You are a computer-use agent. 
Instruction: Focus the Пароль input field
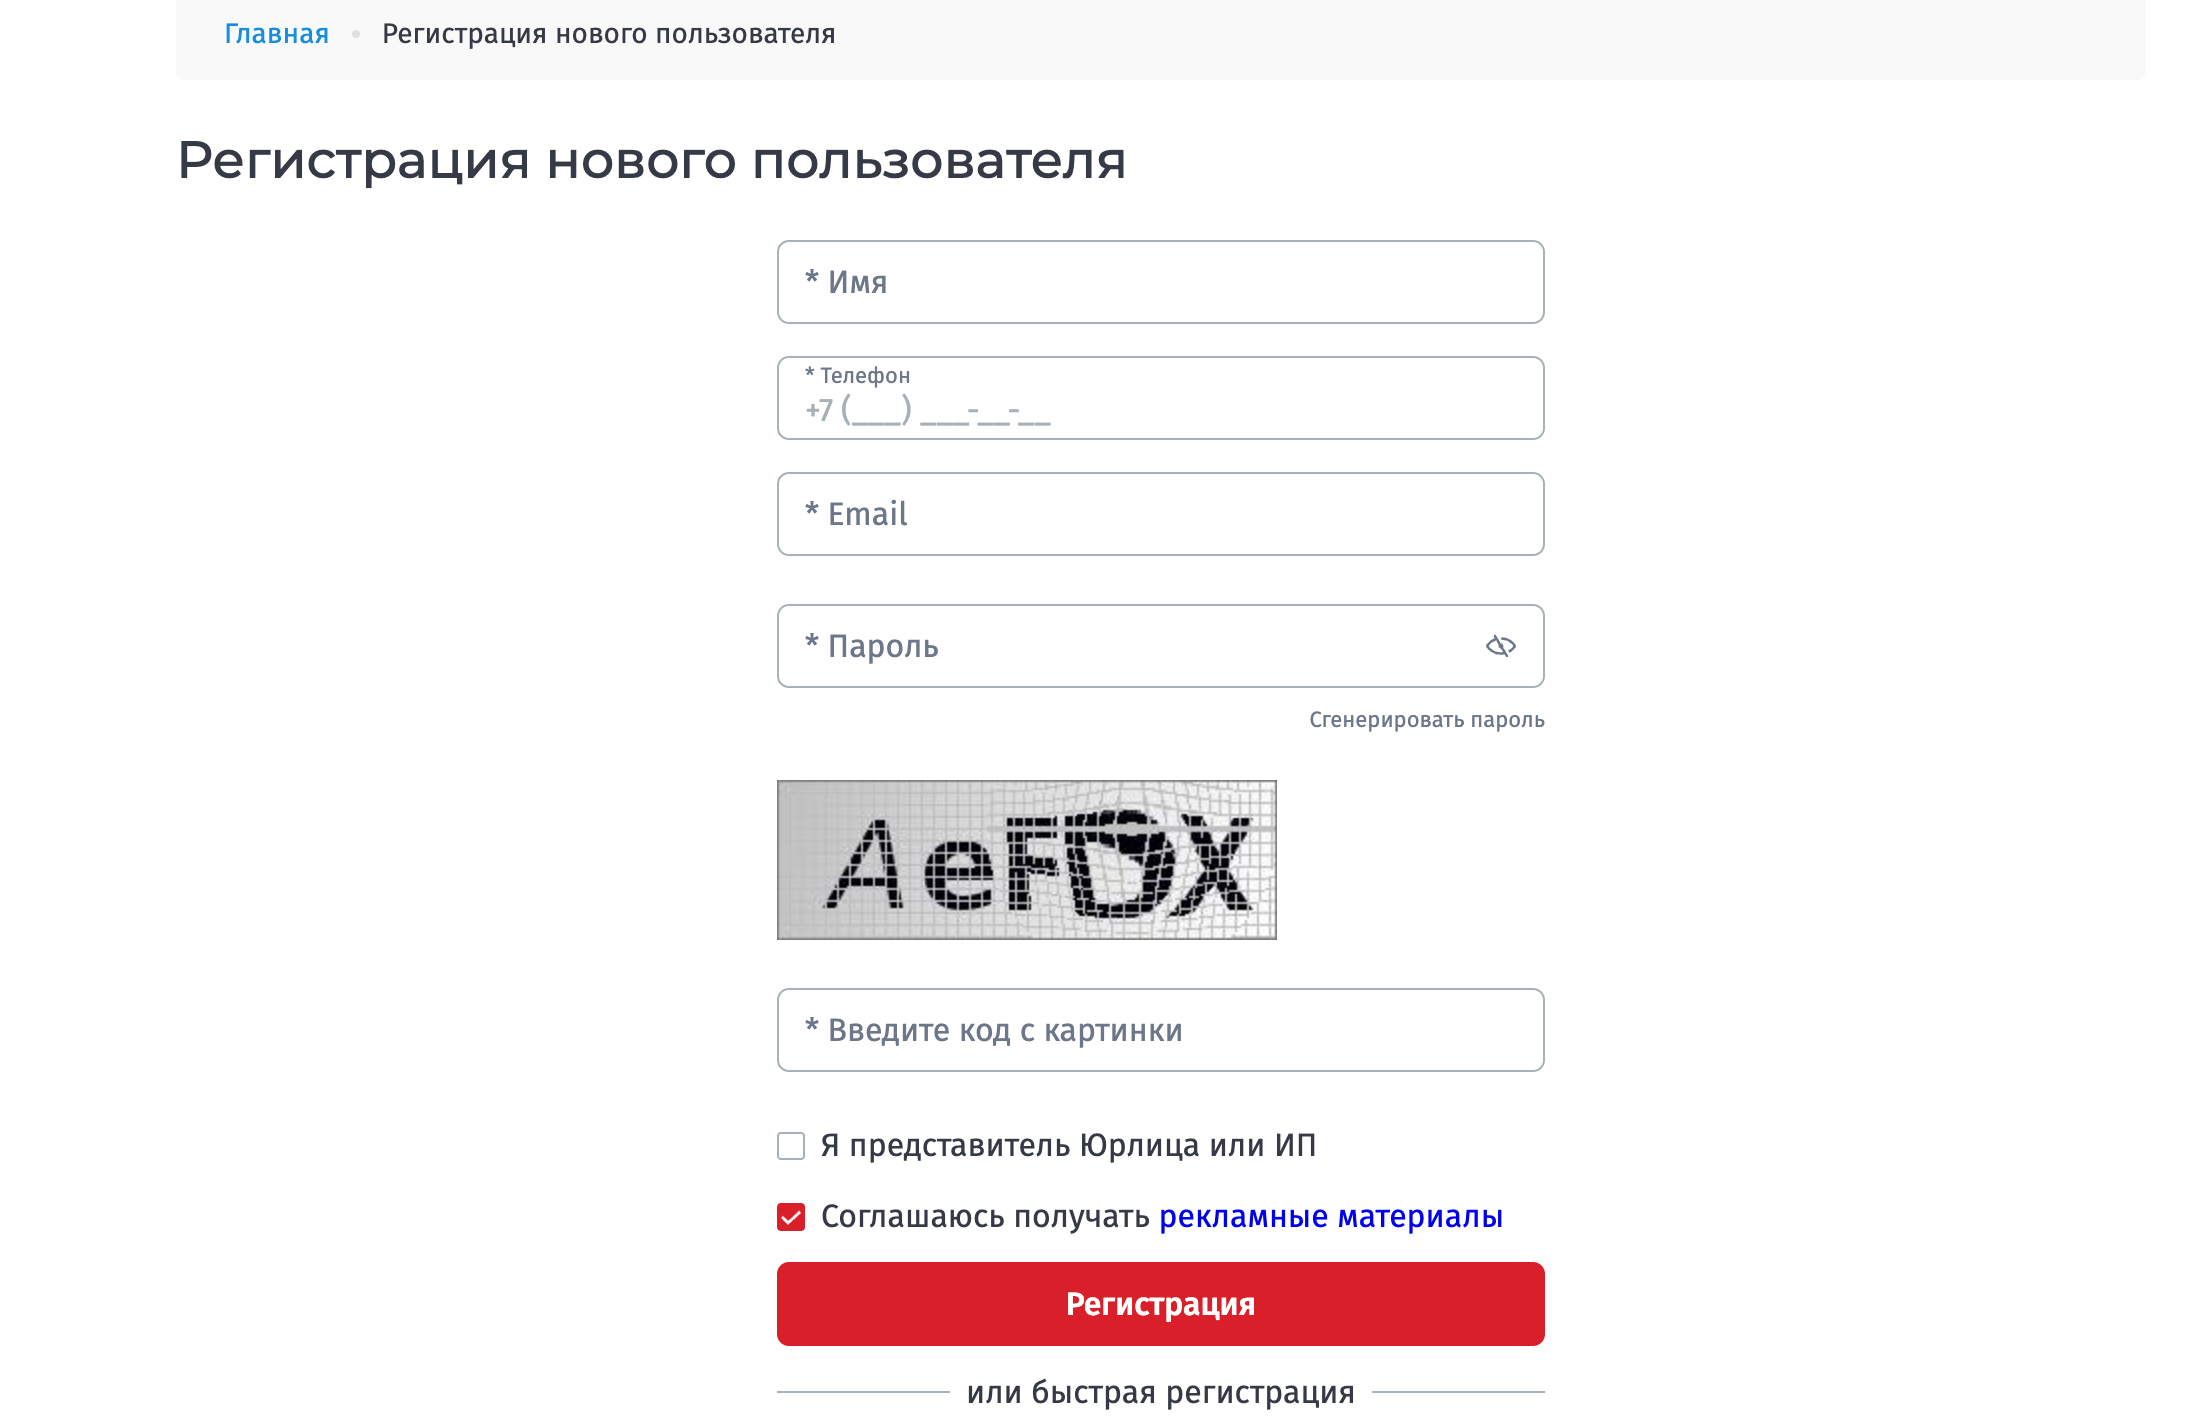click(1130, 646)
